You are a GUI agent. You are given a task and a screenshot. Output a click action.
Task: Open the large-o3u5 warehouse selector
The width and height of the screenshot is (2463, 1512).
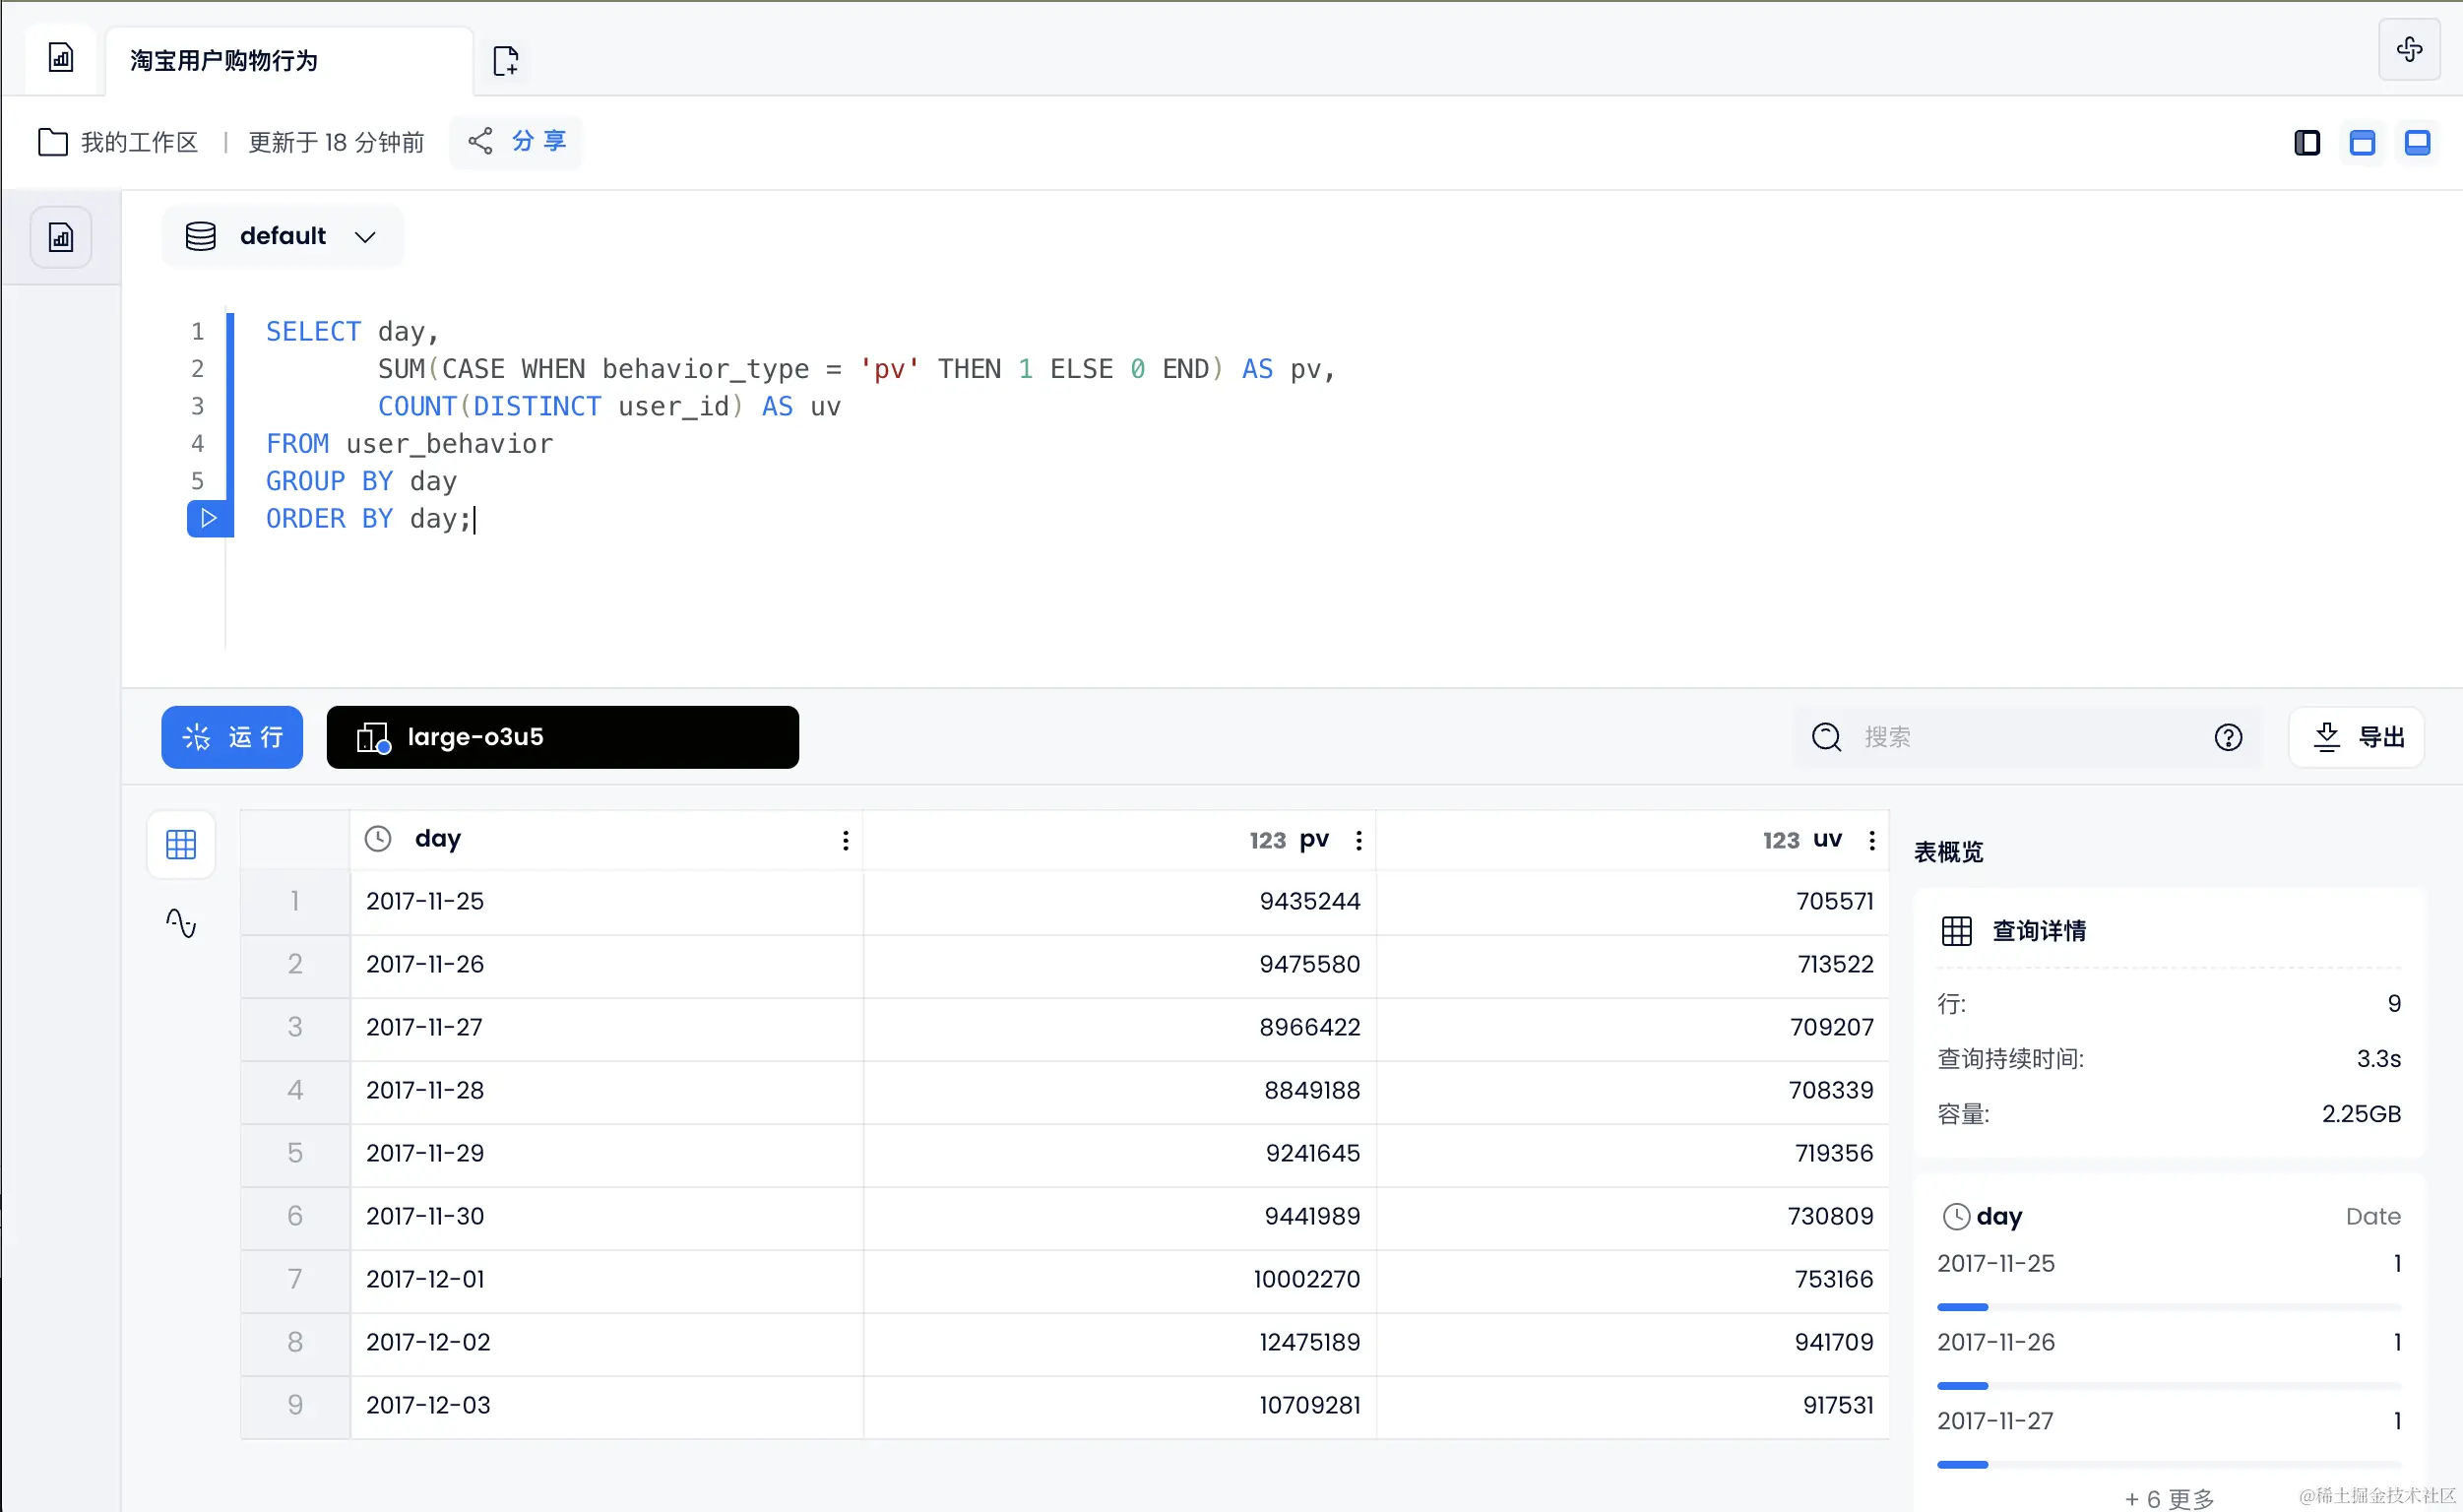(562, 737)
